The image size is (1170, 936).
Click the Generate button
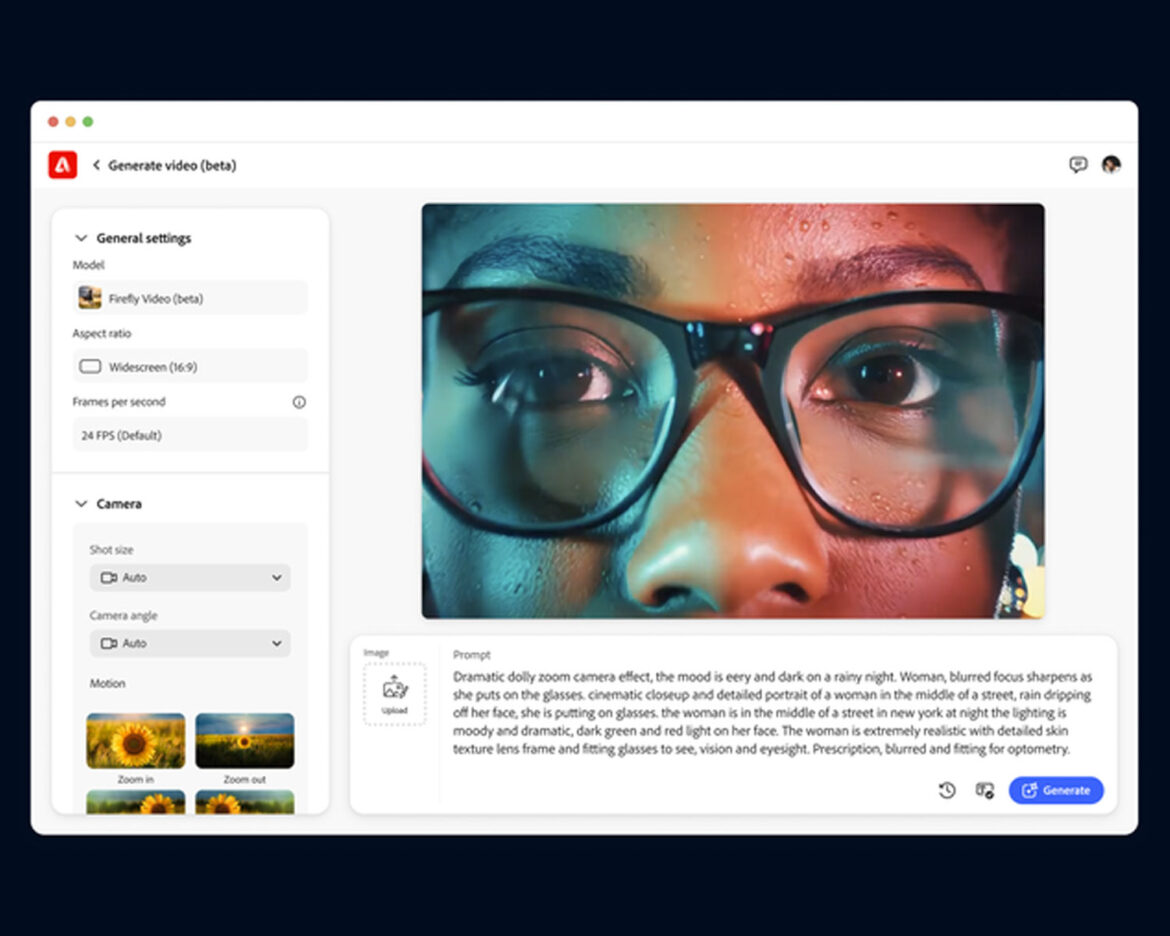(x=1056, y=790)
